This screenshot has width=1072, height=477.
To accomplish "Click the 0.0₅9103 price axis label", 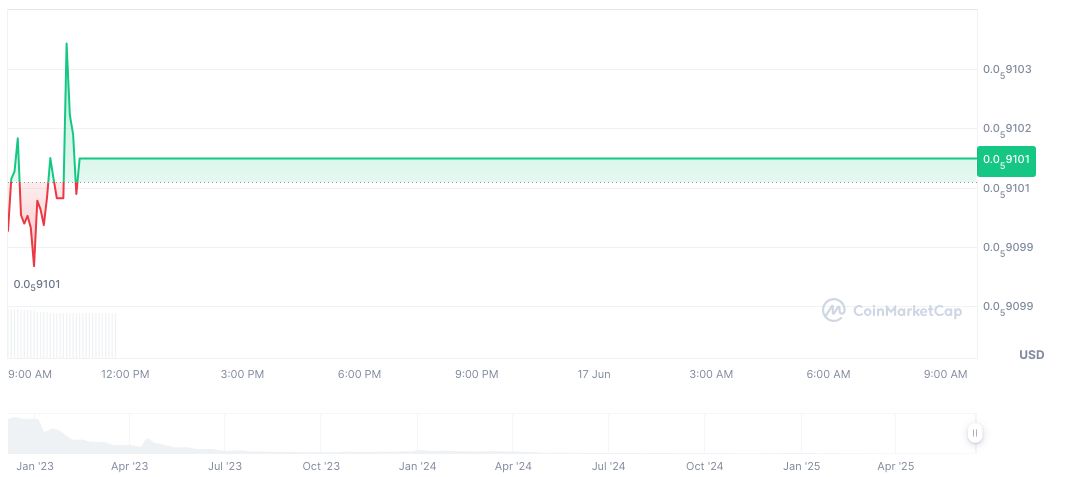I will click(1007, 70).
